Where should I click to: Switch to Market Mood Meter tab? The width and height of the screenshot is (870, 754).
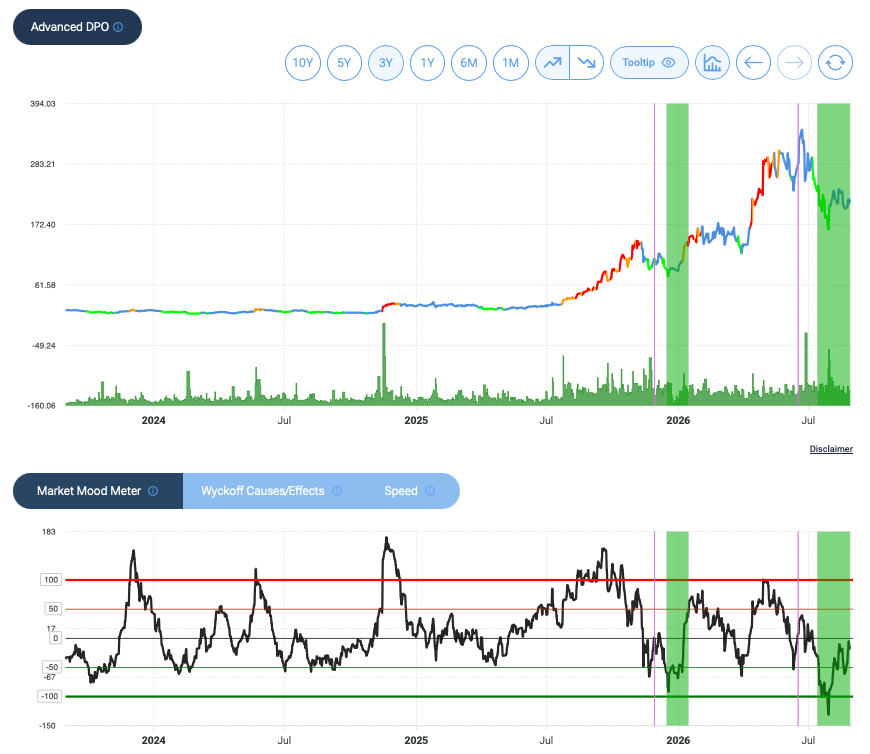point(98,491)
